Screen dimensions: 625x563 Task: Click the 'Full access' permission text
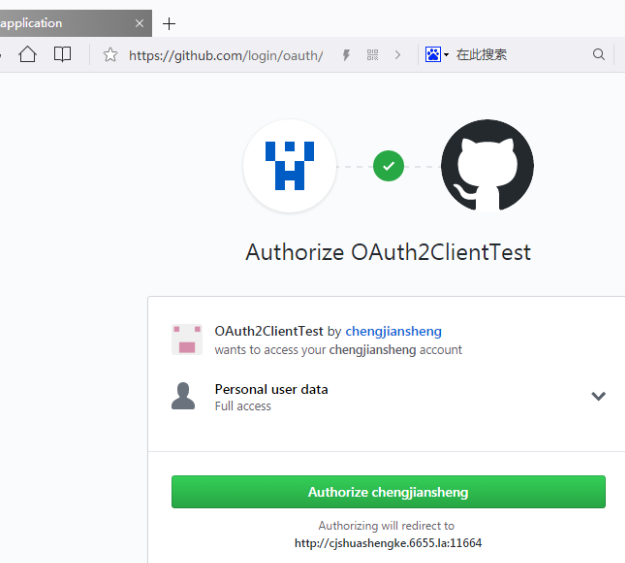point(243,406)
